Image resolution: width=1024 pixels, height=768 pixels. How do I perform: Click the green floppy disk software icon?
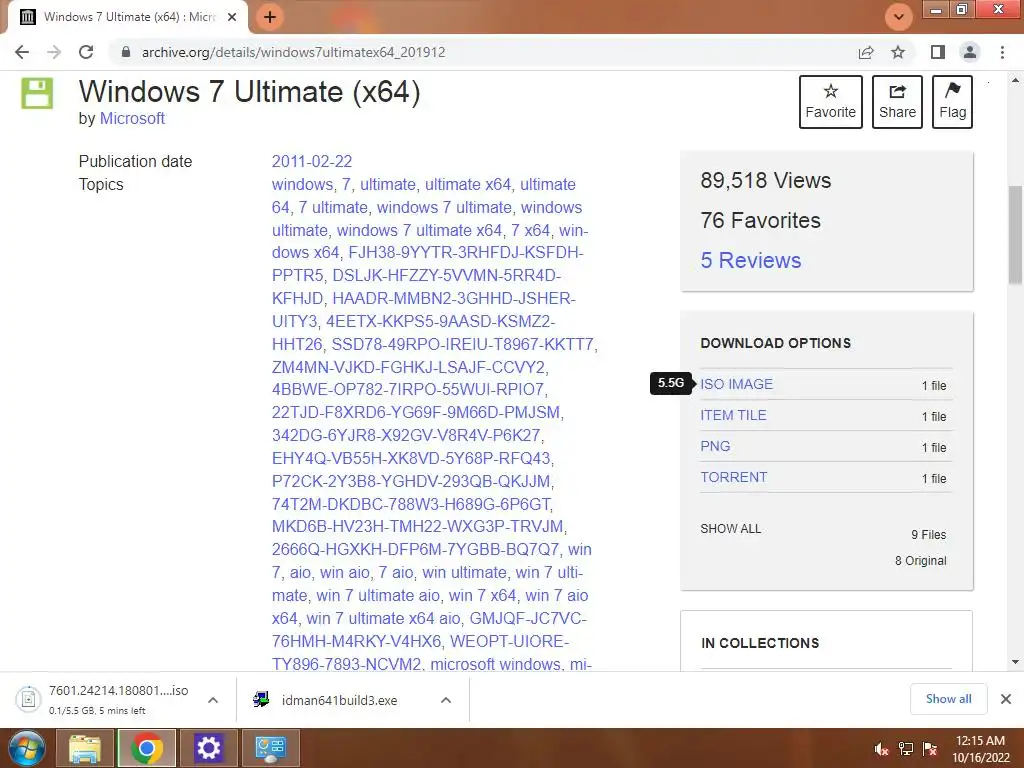(x=37, y=93)
